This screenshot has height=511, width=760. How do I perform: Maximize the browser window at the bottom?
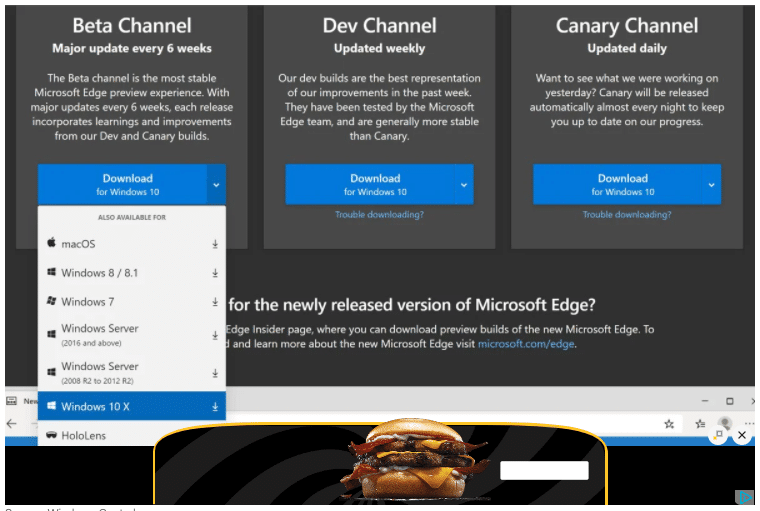729,401
